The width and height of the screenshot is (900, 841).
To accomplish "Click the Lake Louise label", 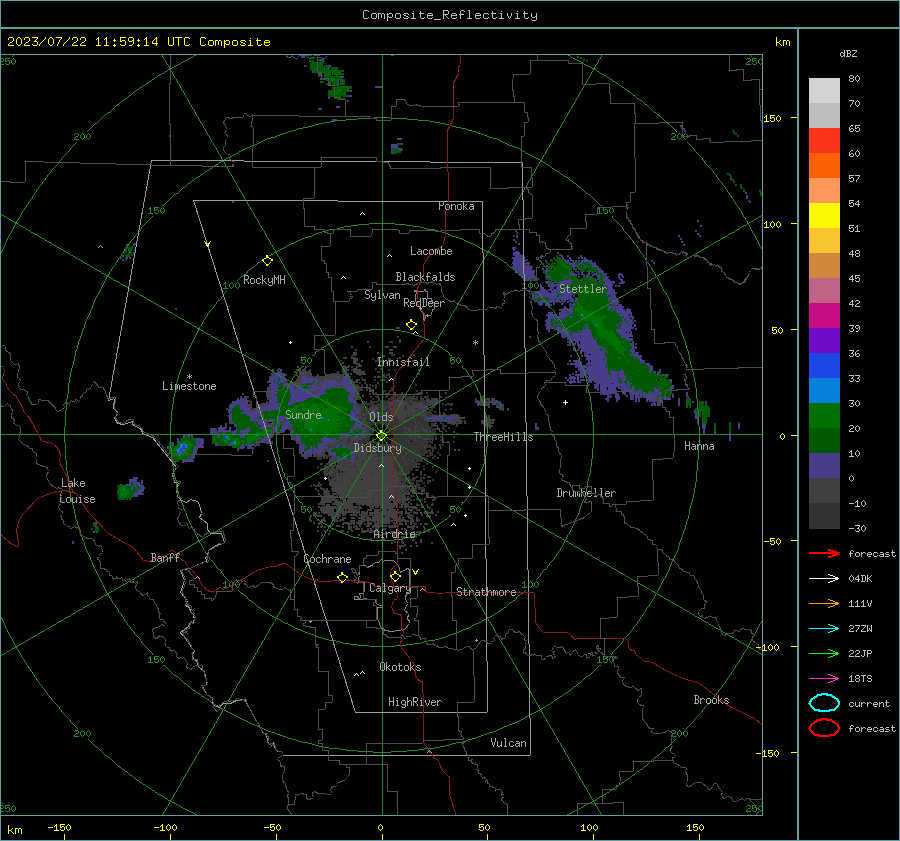I will (78, 491).
